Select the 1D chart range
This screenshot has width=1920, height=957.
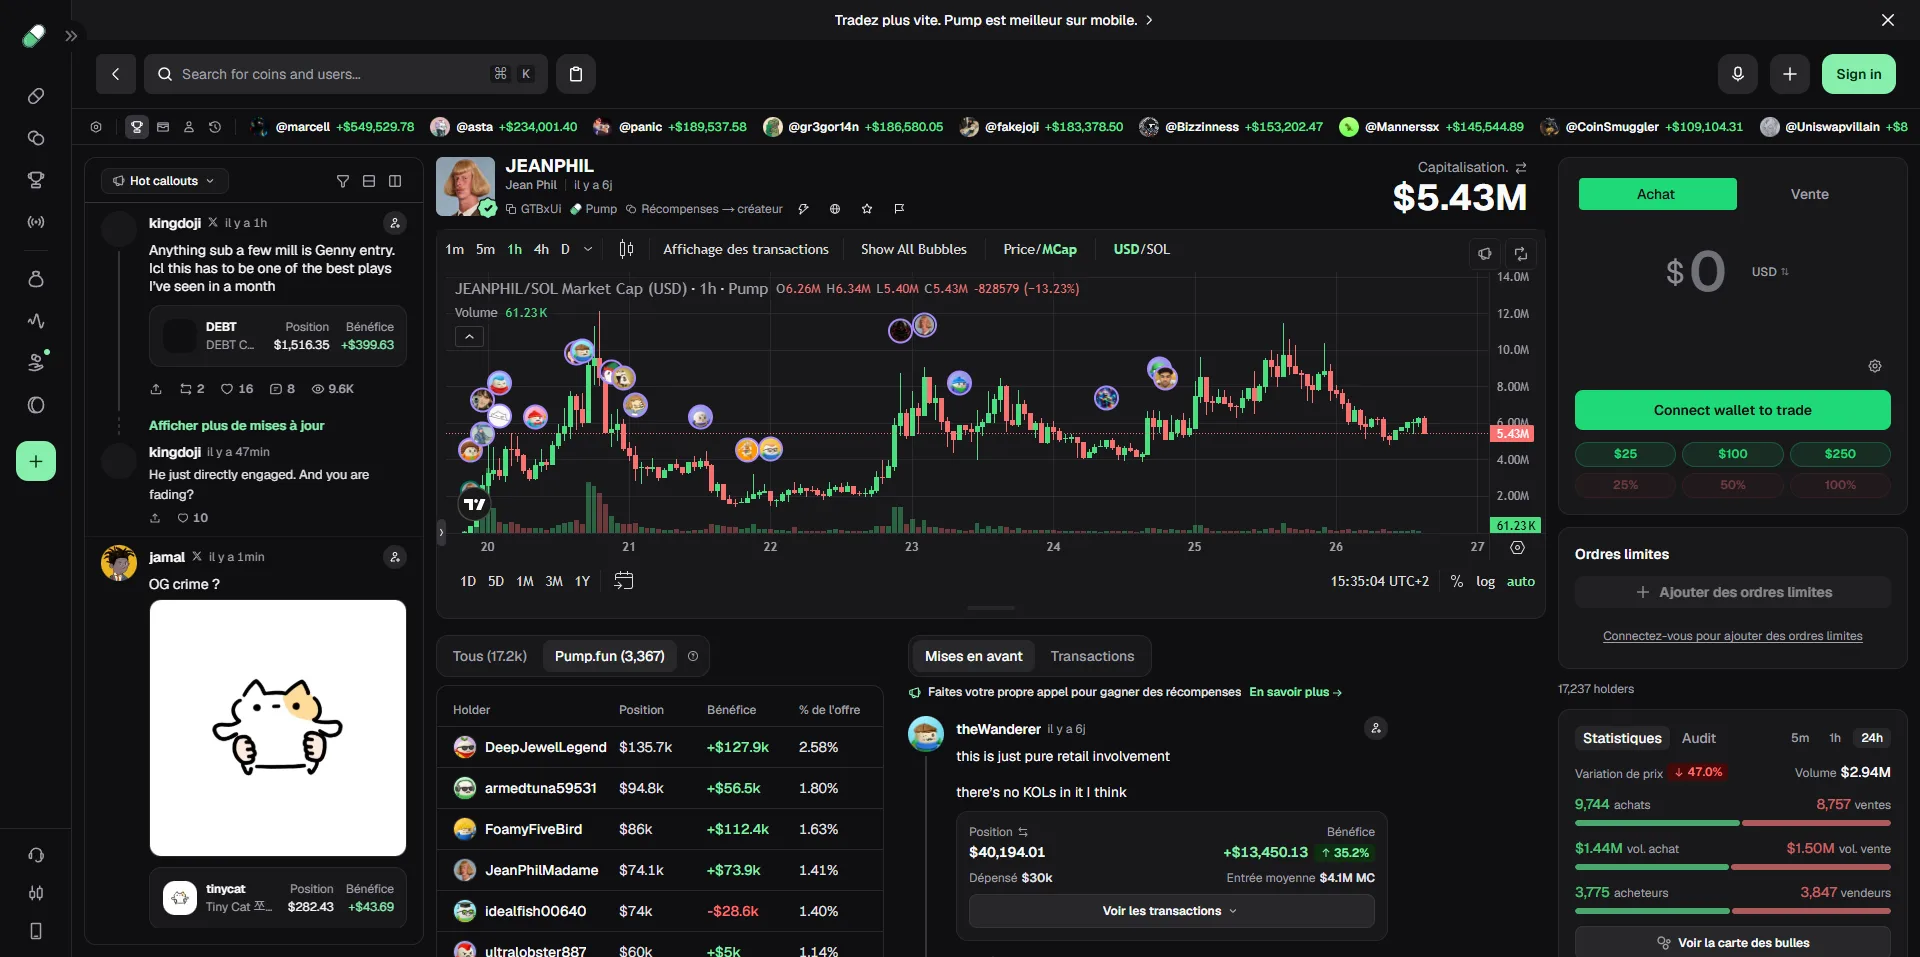tap(468, 581)
